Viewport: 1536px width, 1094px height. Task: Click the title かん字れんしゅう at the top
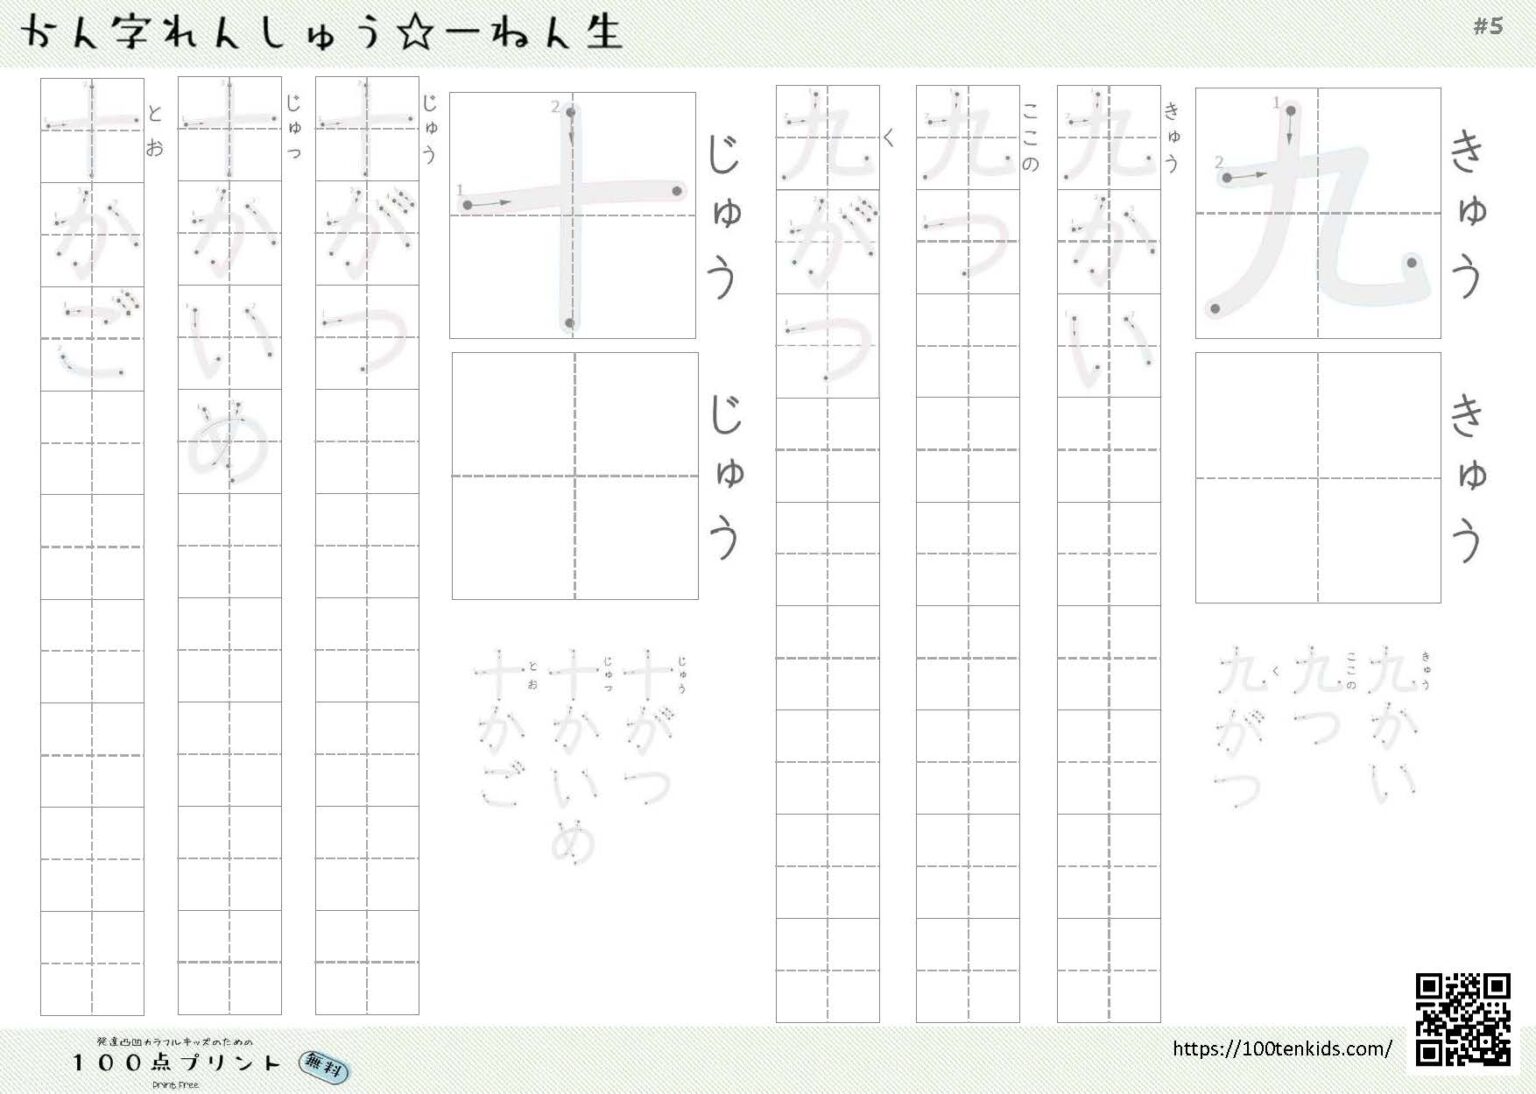pyautogui.click(x=200, y=32)
